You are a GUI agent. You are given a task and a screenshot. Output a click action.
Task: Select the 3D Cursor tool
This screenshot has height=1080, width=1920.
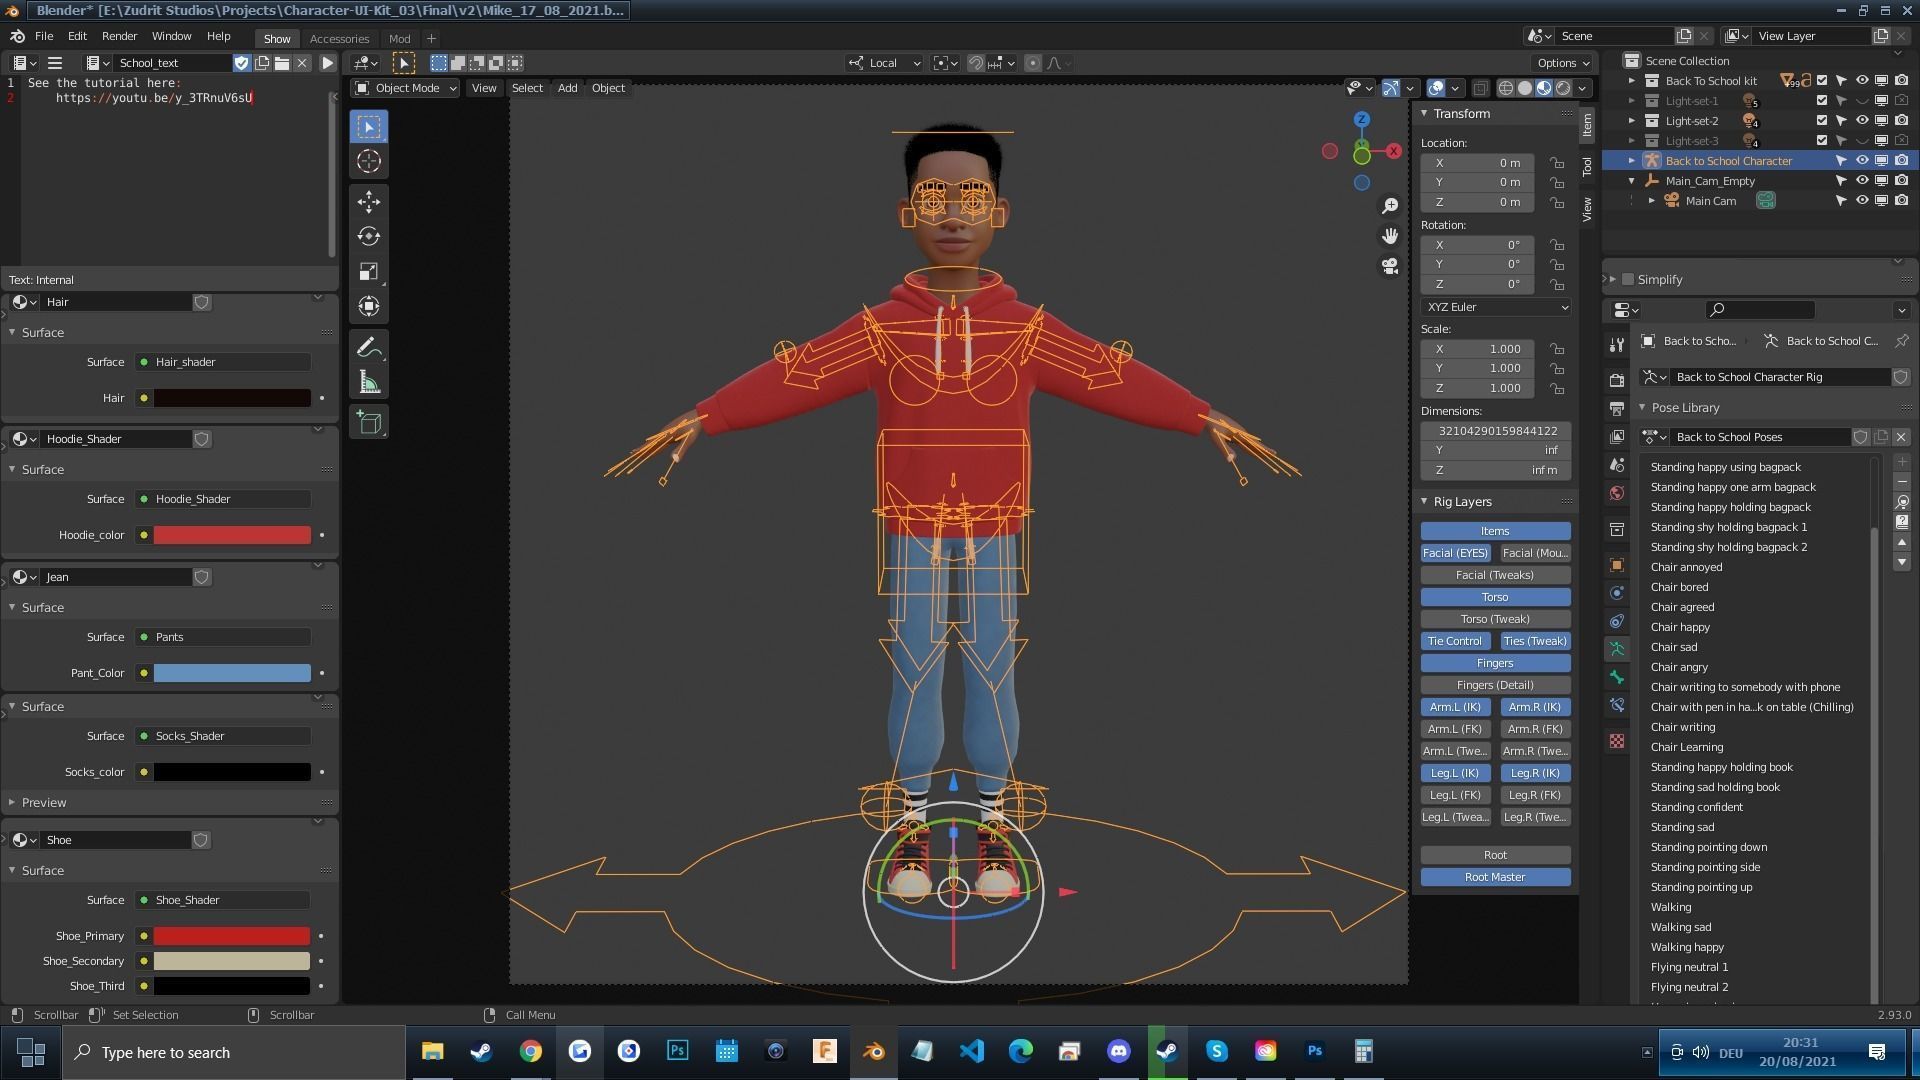coord(369,161)
